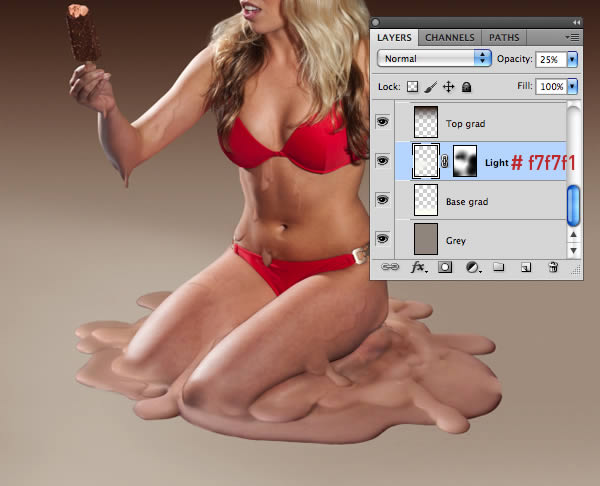Delete the layer with the trash icon

coord(553,267)
